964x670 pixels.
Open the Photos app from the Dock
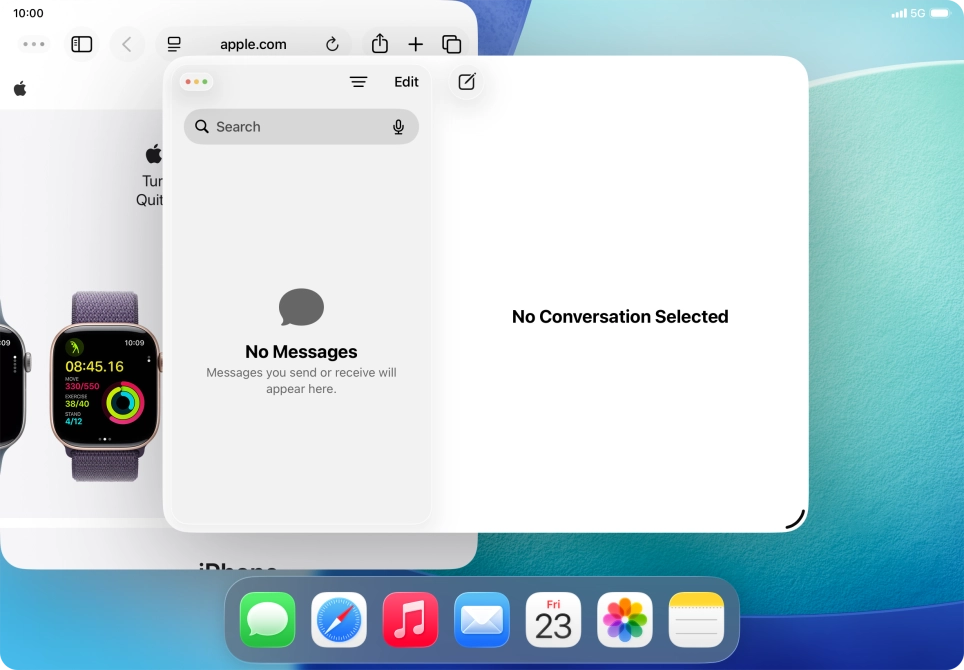click(x=624, y=619)
